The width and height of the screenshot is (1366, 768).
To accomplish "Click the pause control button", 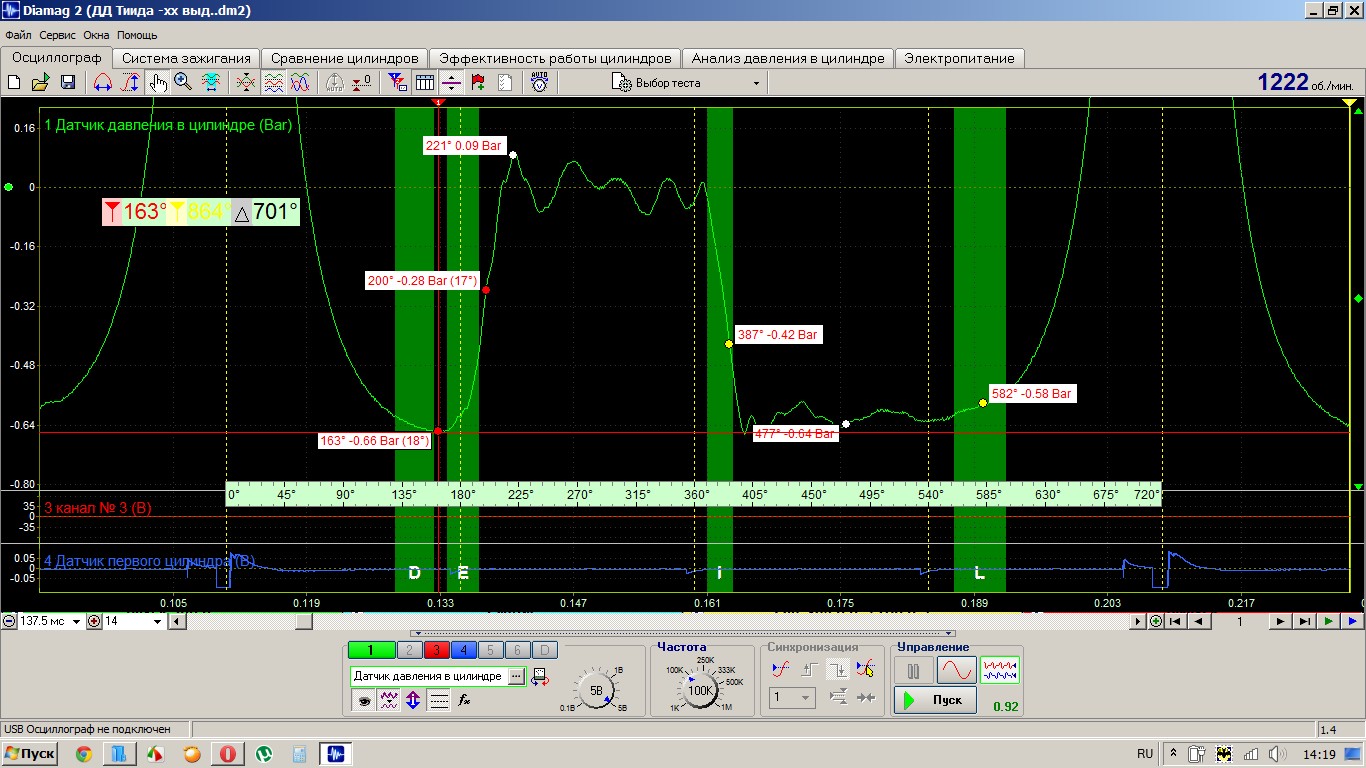I will 913,671.
